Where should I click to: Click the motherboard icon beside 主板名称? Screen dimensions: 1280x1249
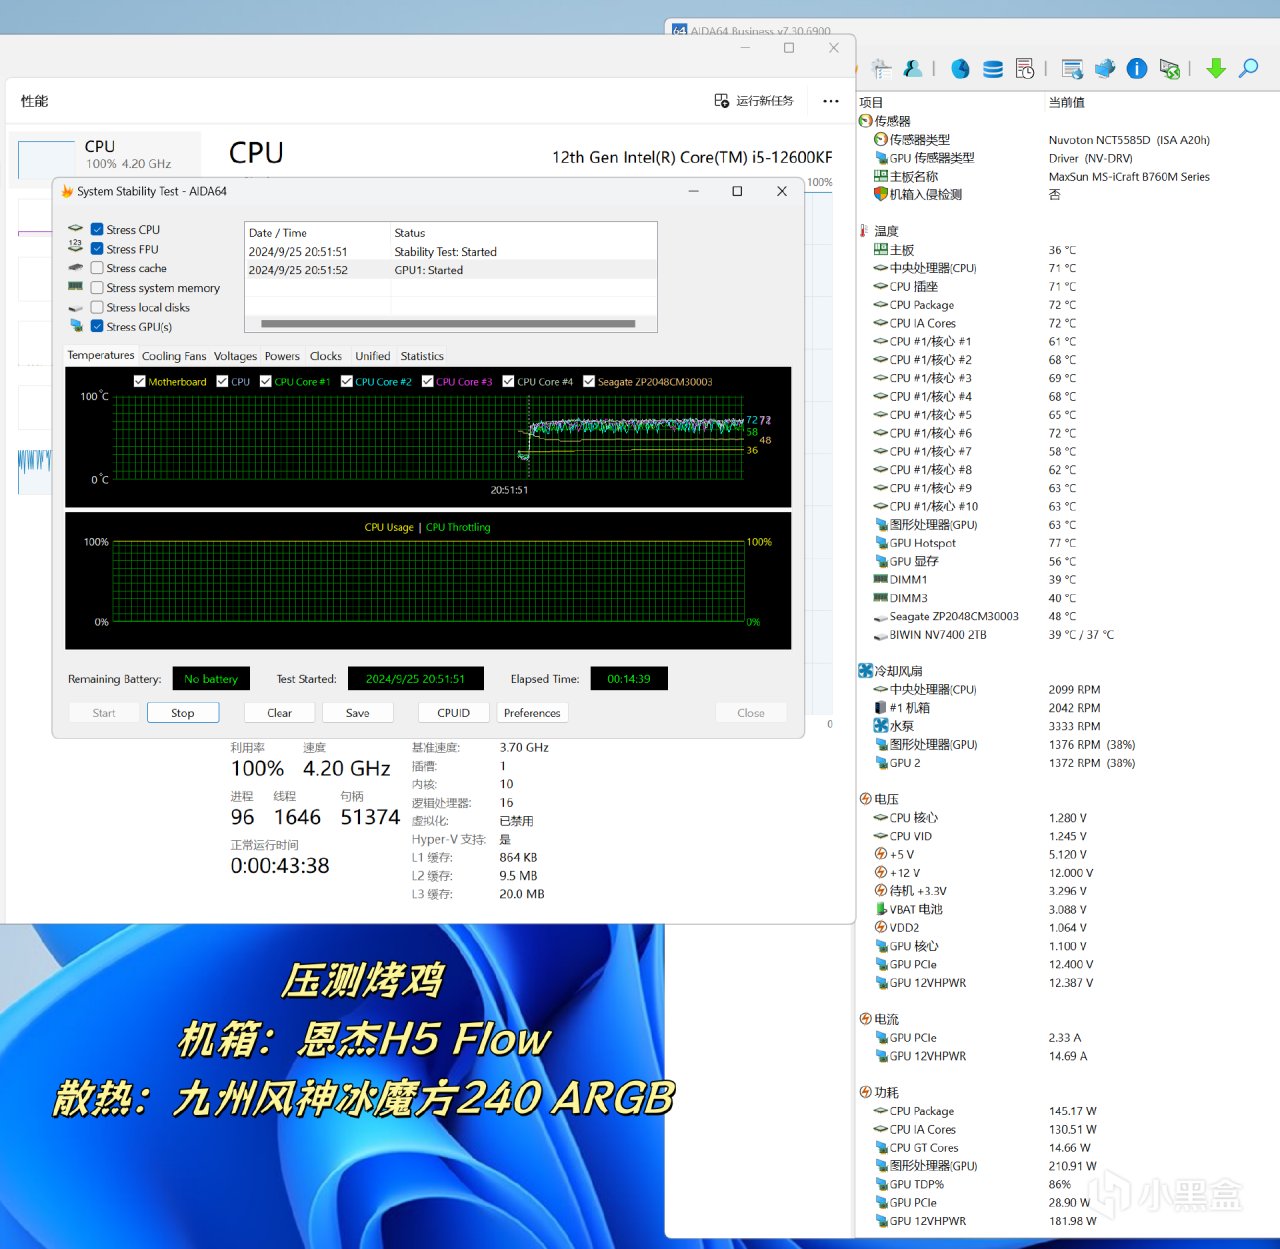[x=881, y=176]
